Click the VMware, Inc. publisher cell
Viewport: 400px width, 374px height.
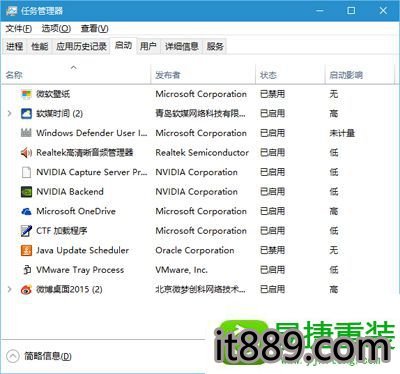[181, 270]
